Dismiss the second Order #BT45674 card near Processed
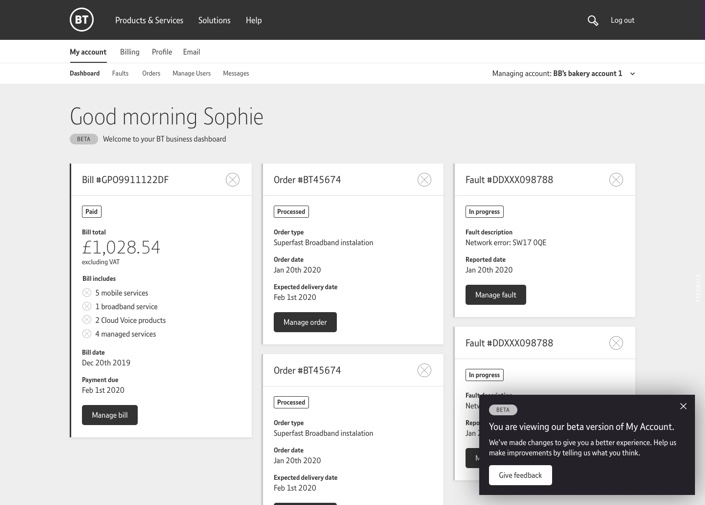 (424, 371)
